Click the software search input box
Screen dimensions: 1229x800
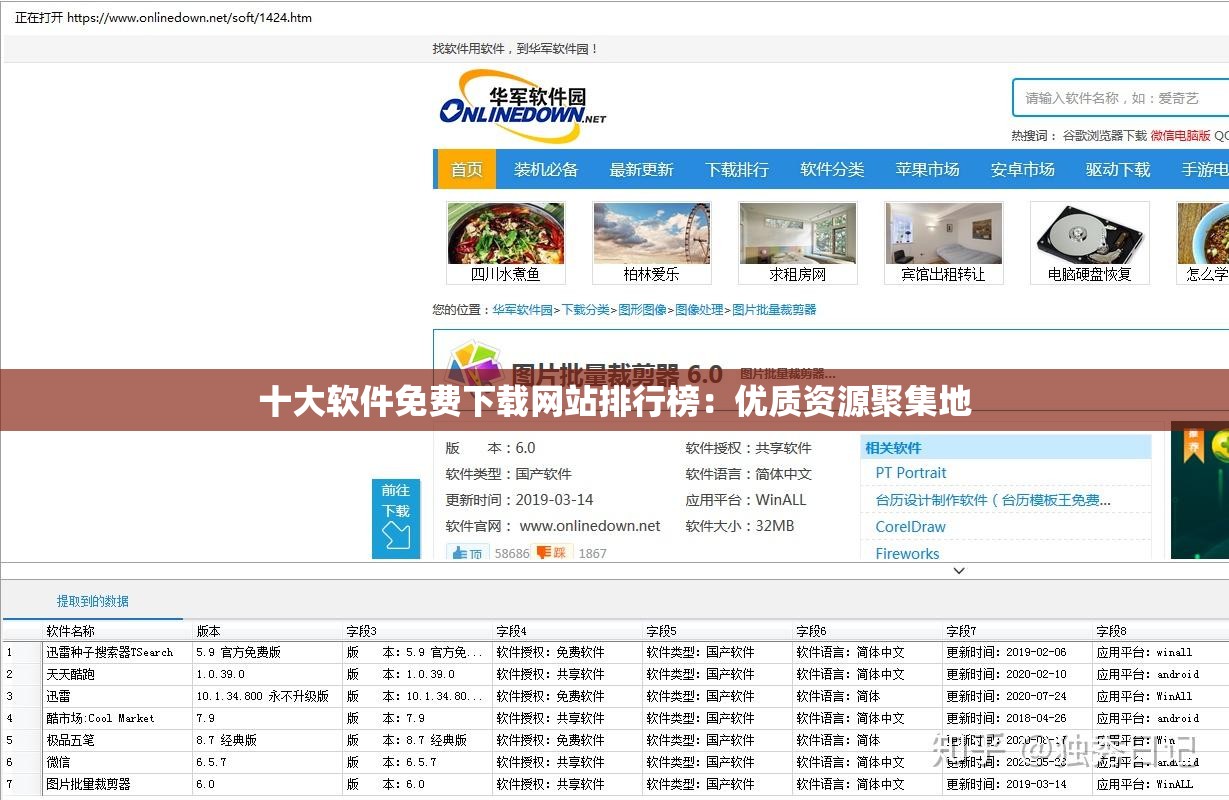coord(1110,98)
